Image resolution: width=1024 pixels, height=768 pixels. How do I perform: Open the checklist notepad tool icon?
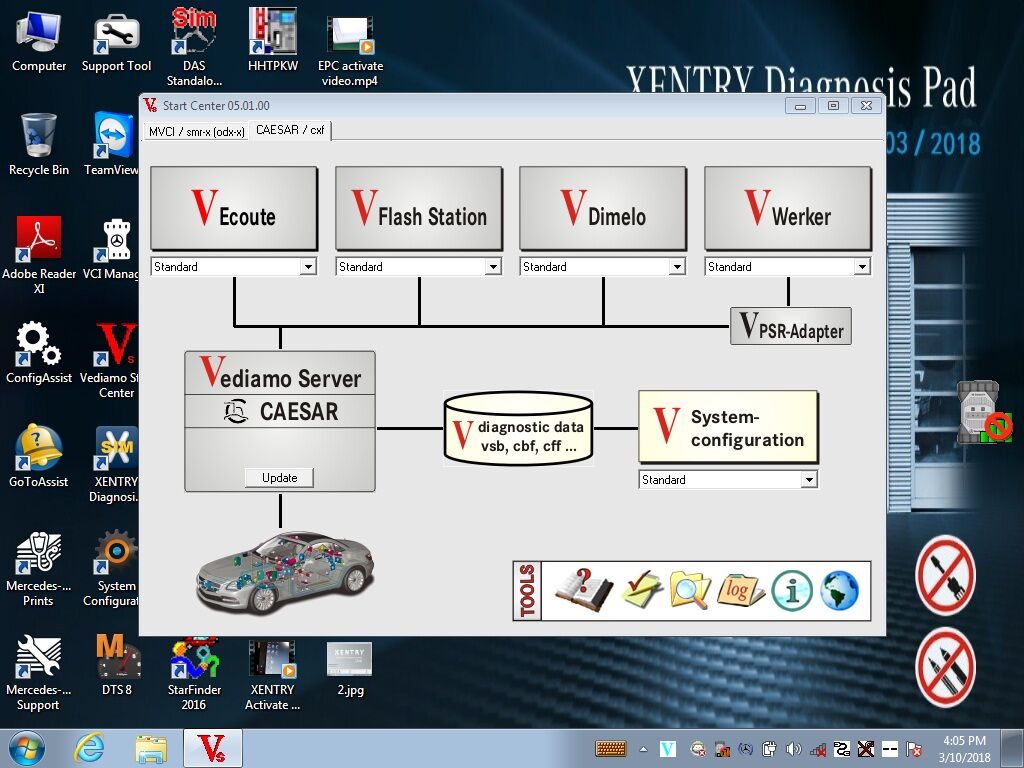tap(641, 590)
